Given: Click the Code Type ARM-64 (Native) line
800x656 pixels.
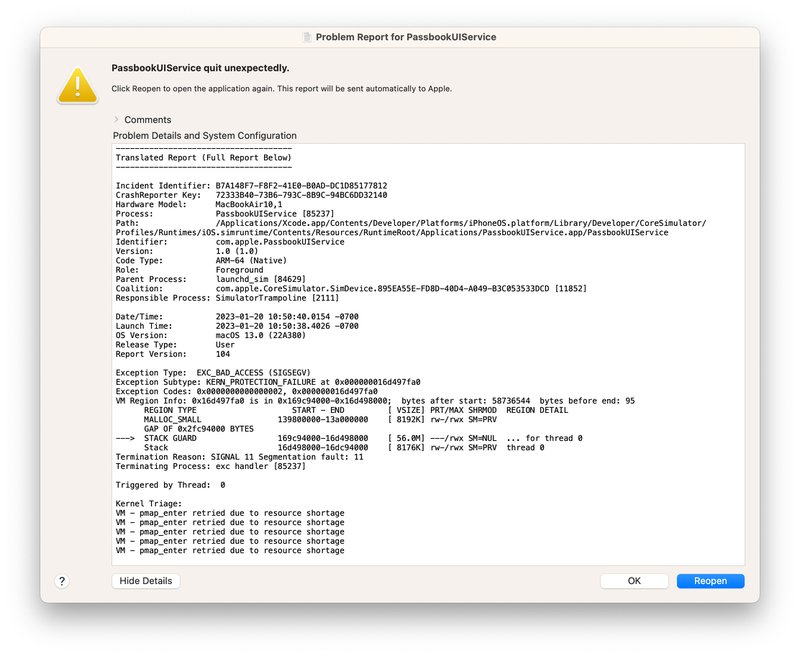Looking at the screenshot, I should pos(201,260).
